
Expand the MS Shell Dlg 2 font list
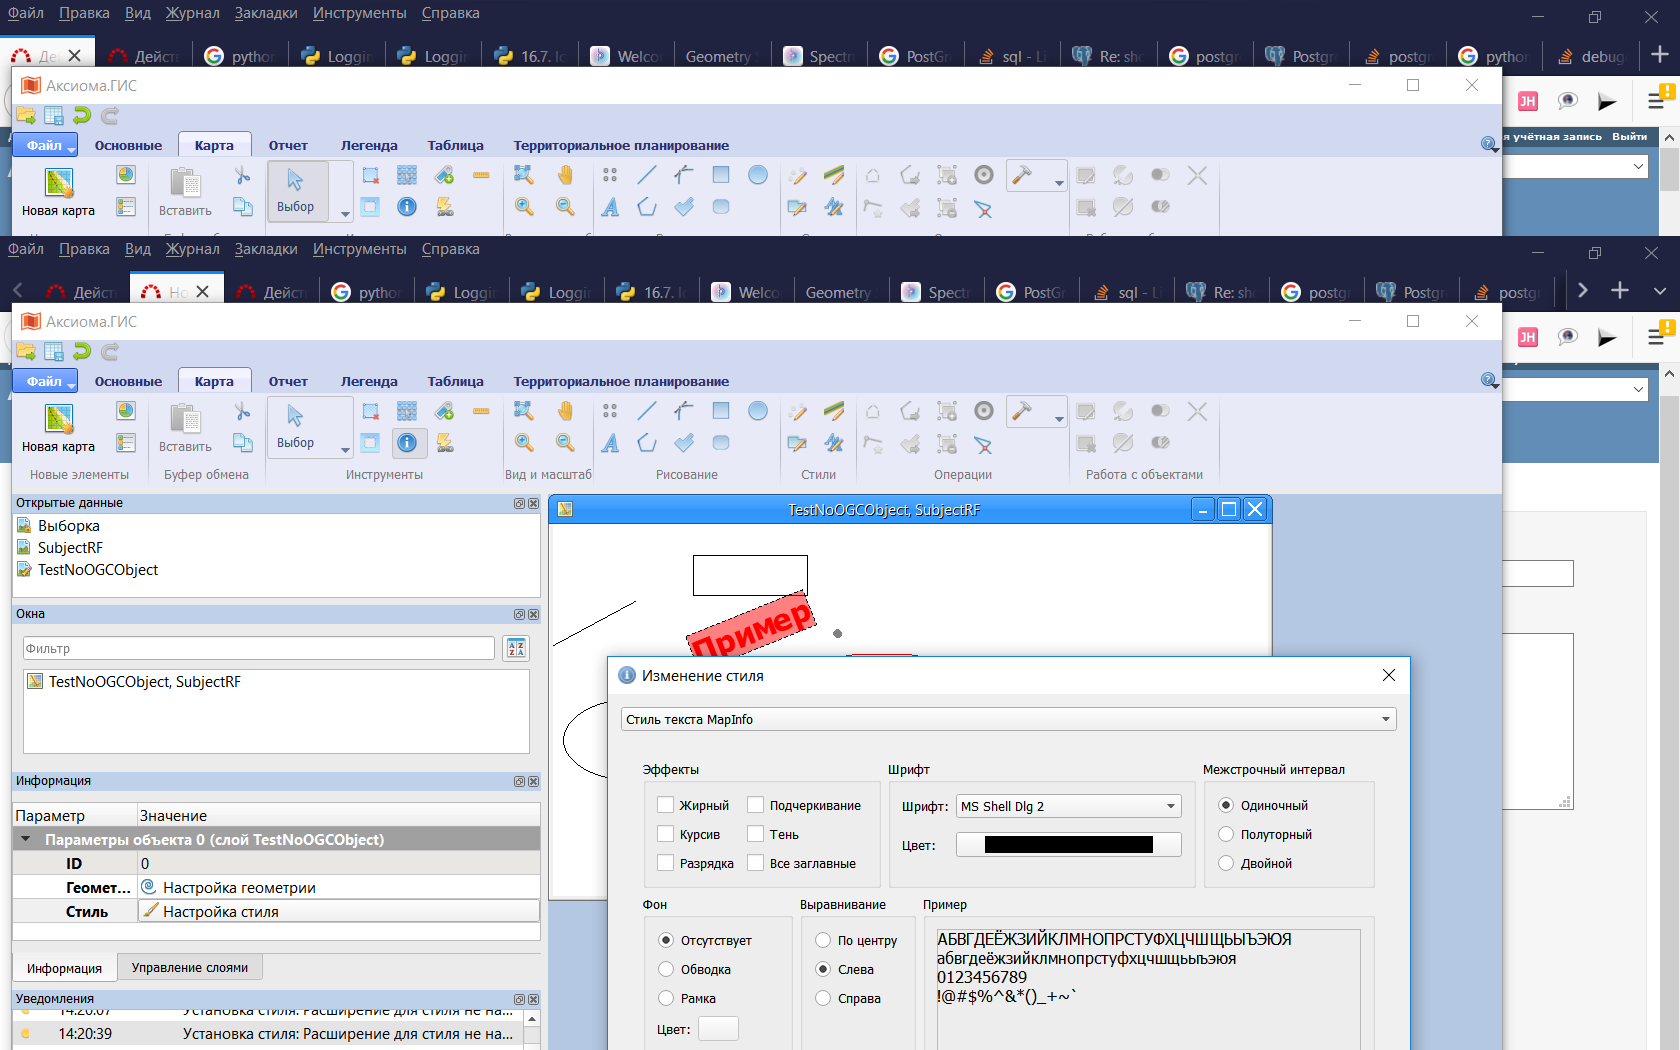[x=1170, y=806]
